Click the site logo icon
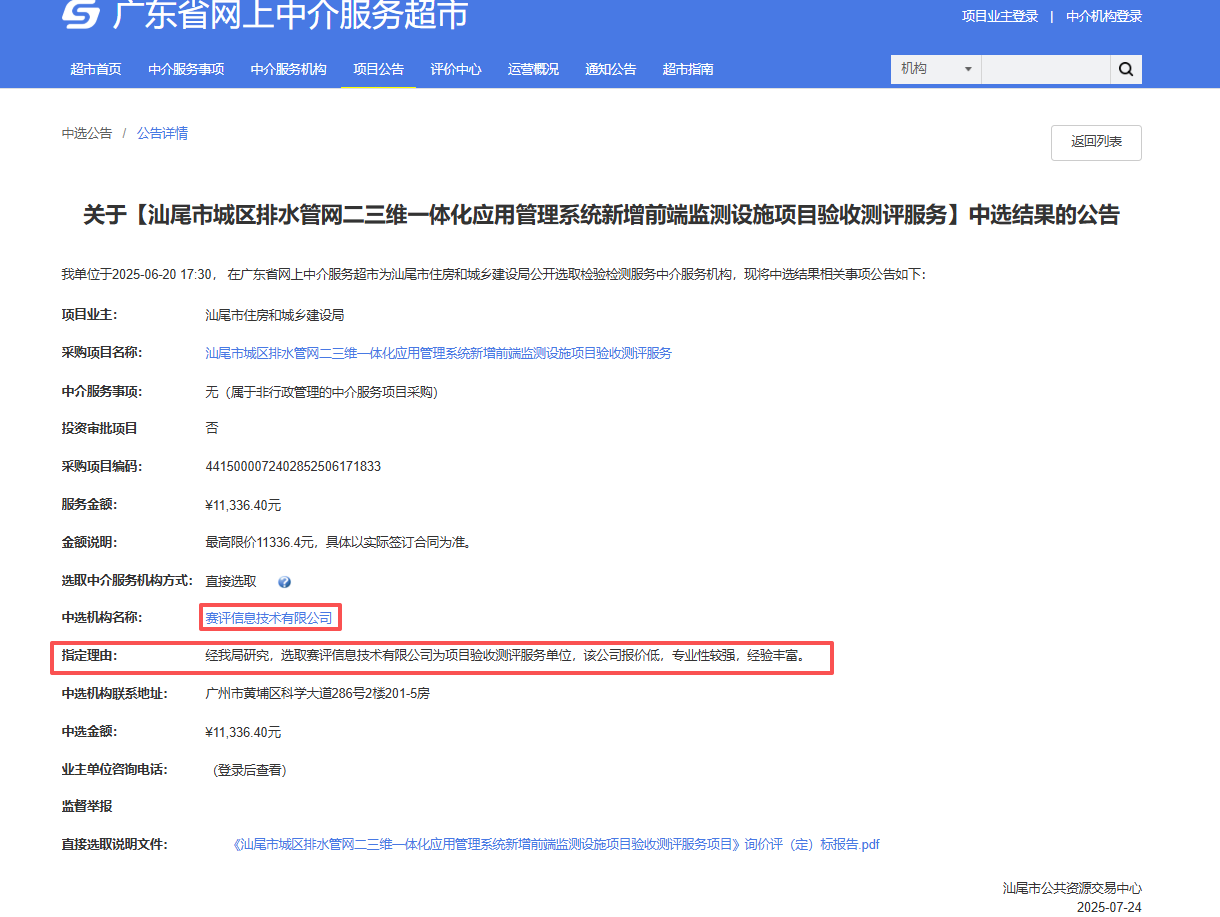Image resolution: width=1220 pixels, height=917 pixels. point(81,14)
